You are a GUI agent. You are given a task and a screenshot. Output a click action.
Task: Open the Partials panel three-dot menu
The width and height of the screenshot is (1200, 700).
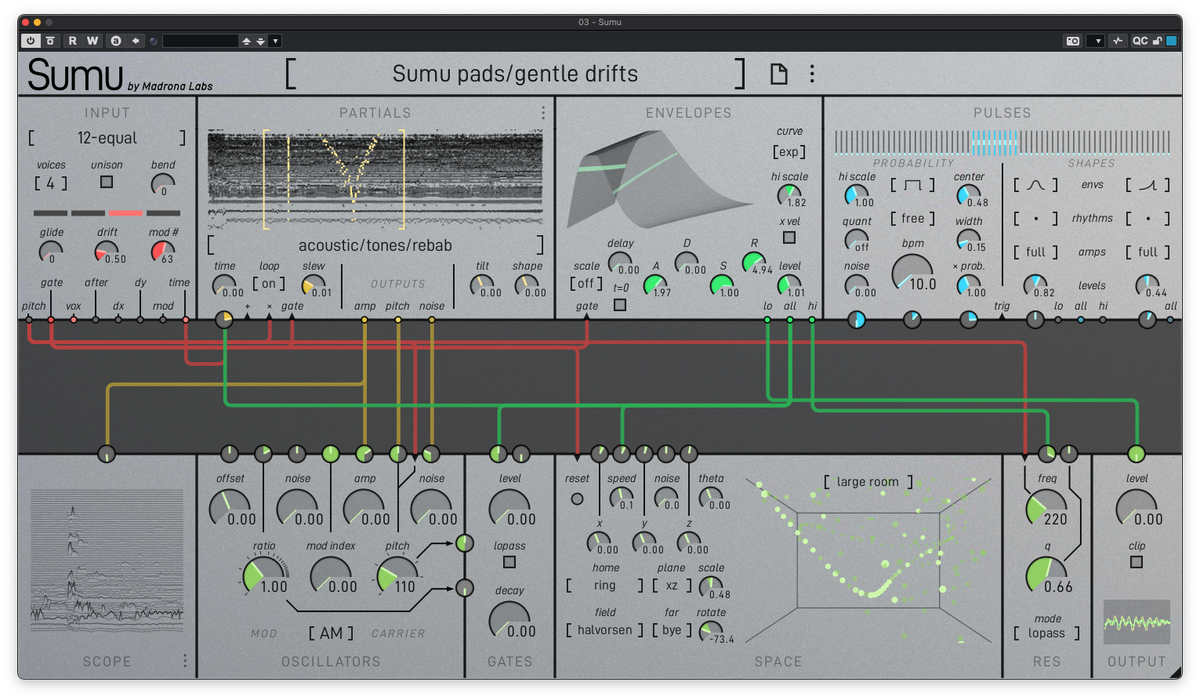click(544, 113)
